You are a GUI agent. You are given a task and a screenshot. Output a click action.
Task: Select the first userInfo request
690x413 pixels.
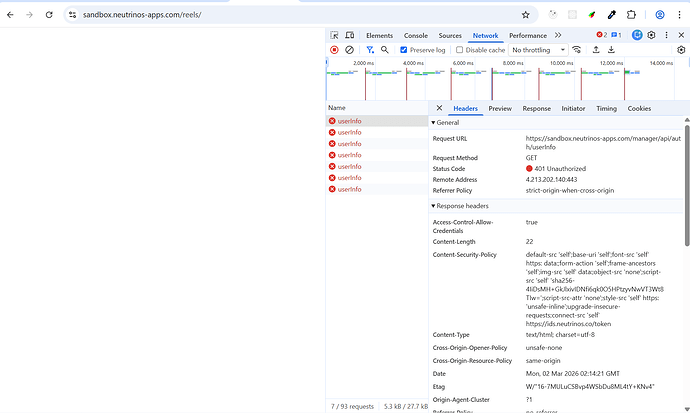(x=377, y=121)
